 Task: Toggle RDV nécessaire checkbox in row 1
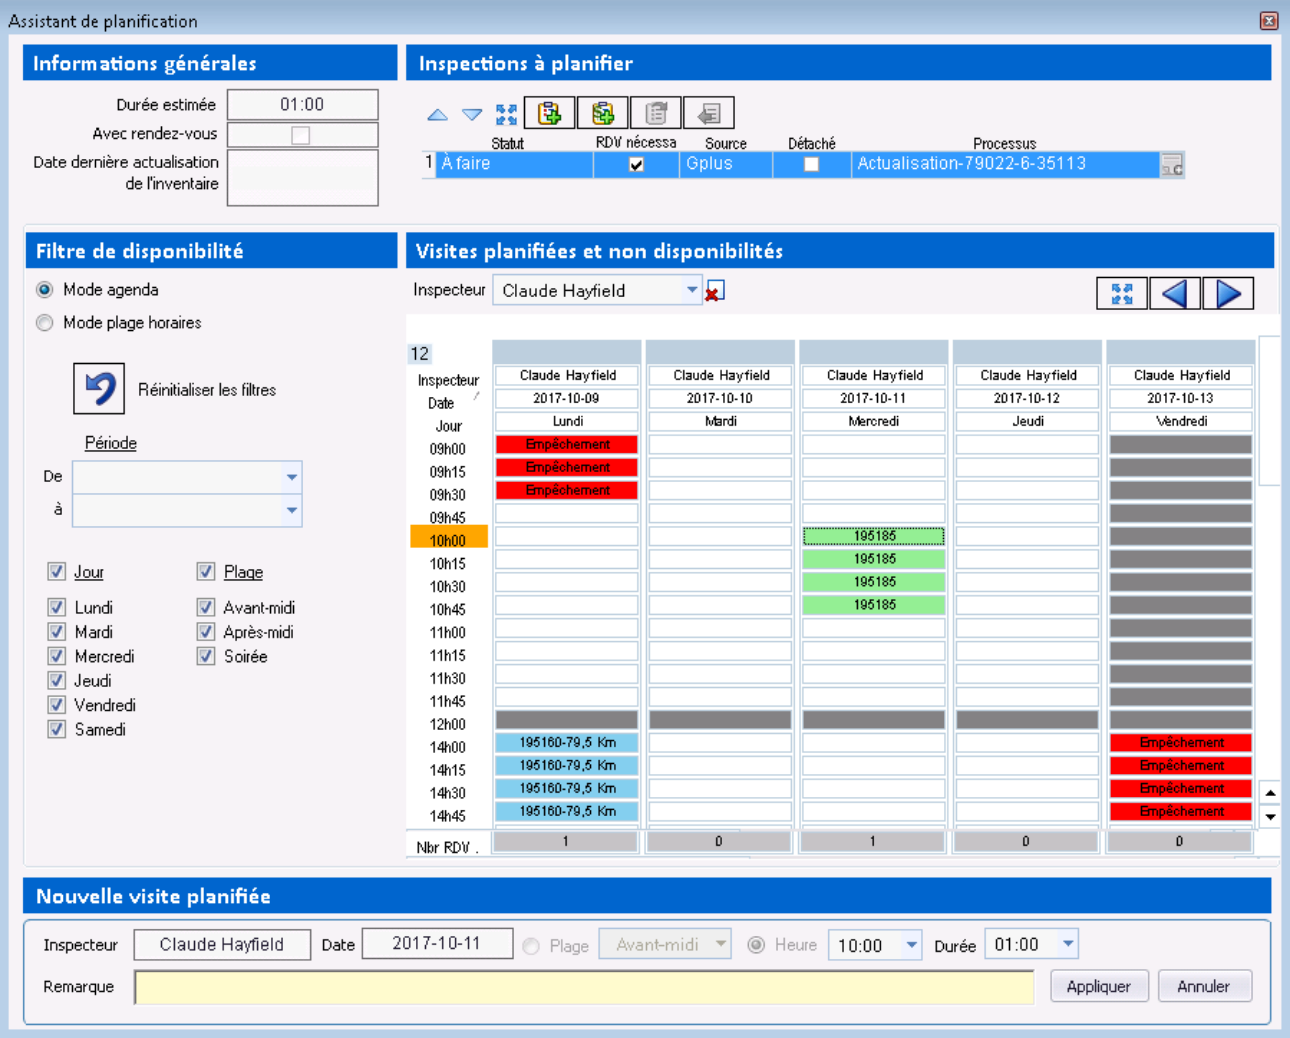636,165
